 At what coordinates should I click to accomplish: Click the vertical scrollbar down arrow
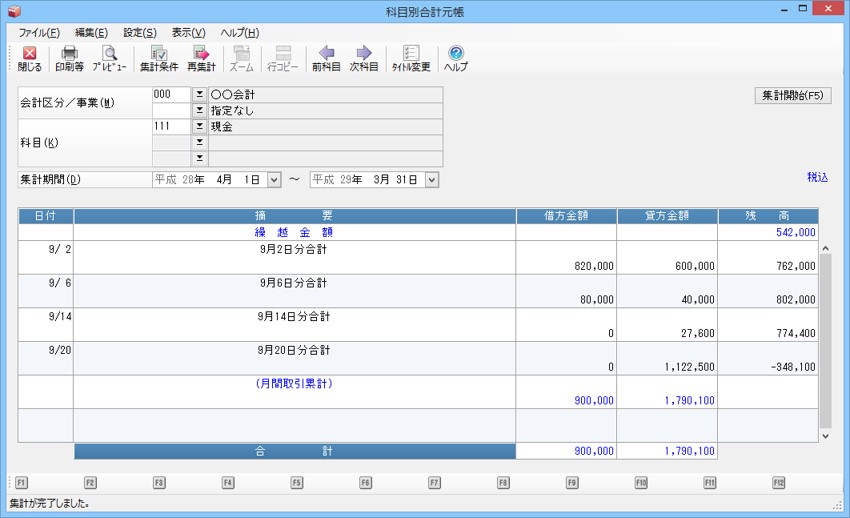tap(825, 436)
